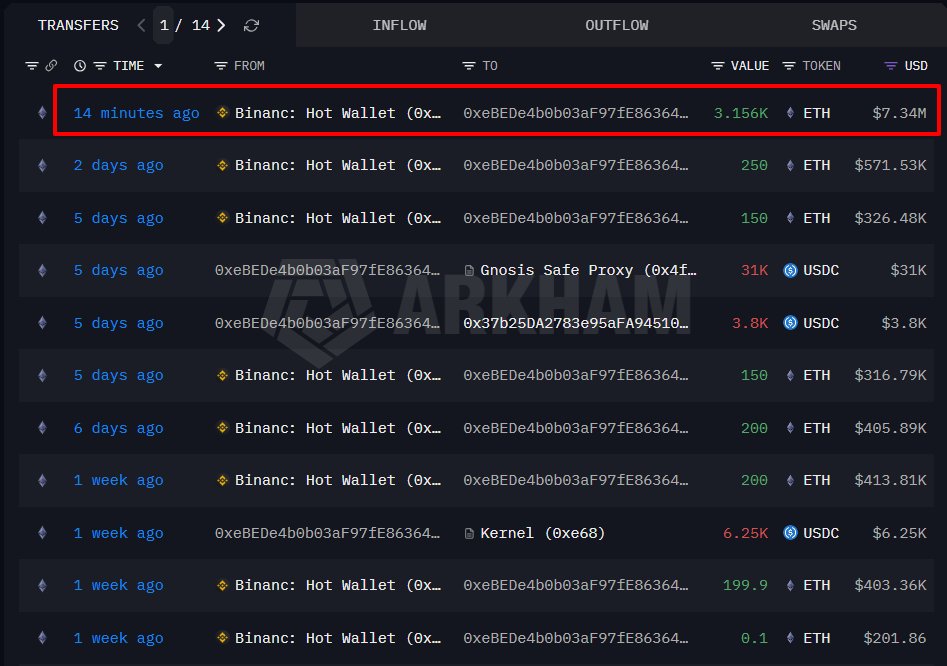Viewport: 947px width, 666px height.
Task: Click the value 199.9
Action: [745, 585]
